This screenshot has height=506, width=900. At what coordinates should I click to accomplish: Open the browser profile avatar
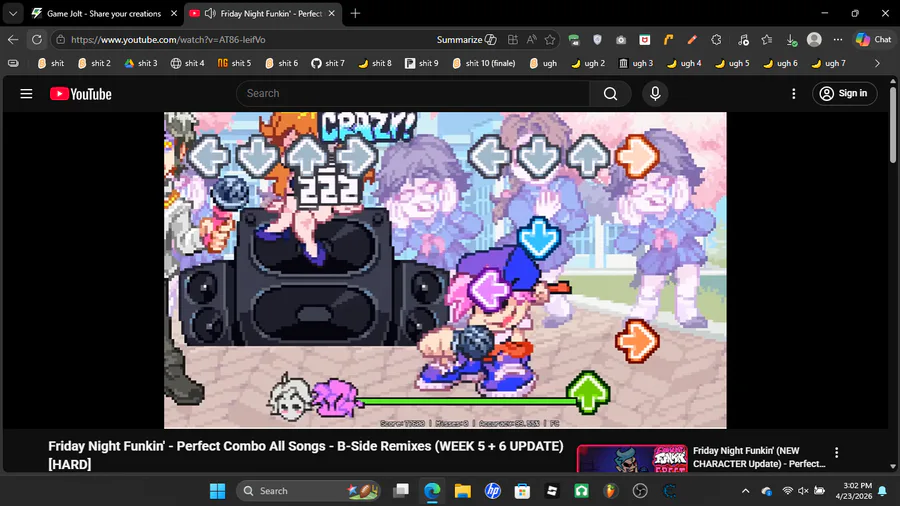[x=814, y=40]
